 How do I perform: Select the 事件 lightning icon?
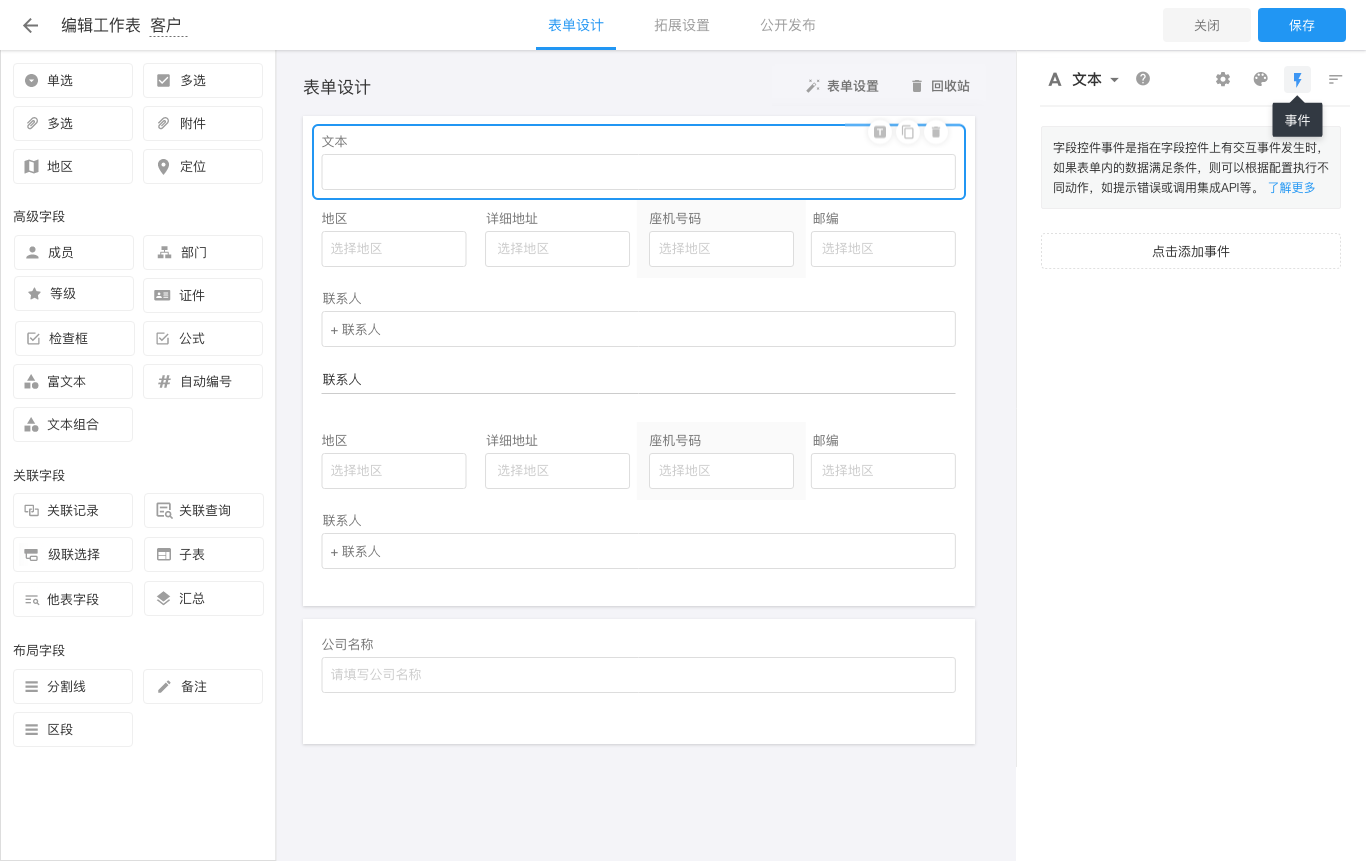click(1297, 79)
